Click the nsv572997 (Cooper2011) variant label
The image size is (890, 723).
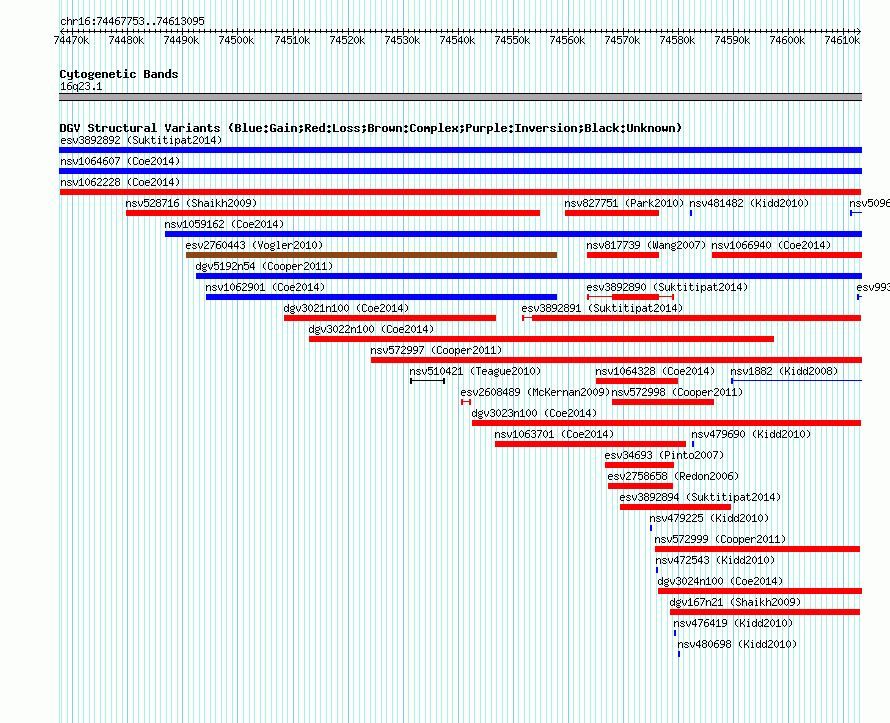click(436, 350)
